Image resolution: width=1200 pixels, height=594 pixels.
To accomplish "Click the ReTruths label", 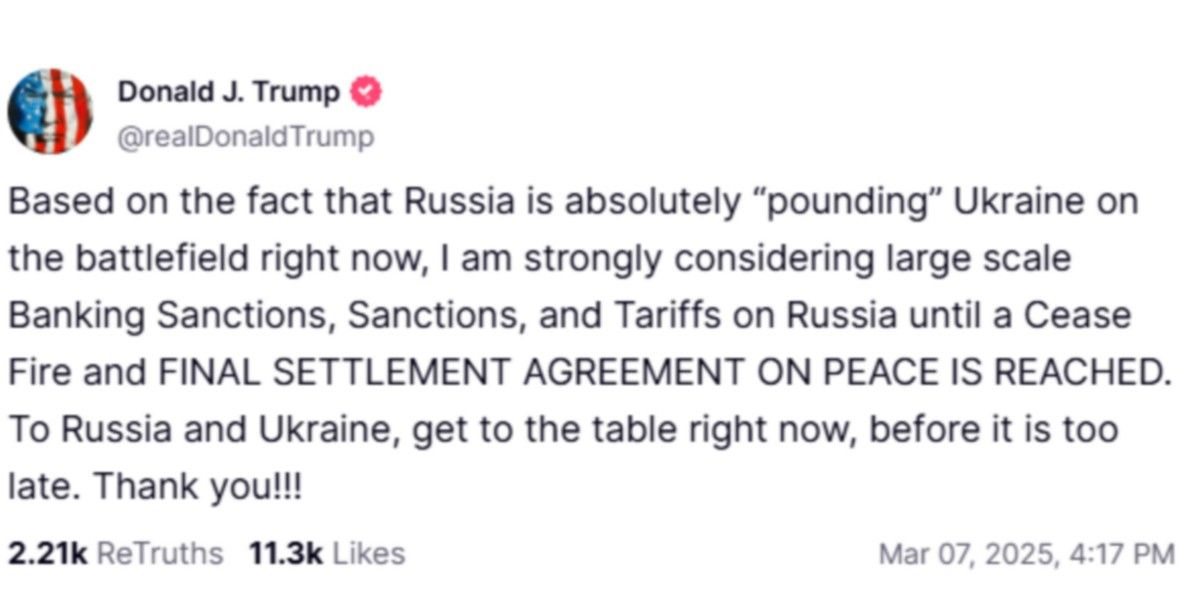I will [x=160, y=553].
